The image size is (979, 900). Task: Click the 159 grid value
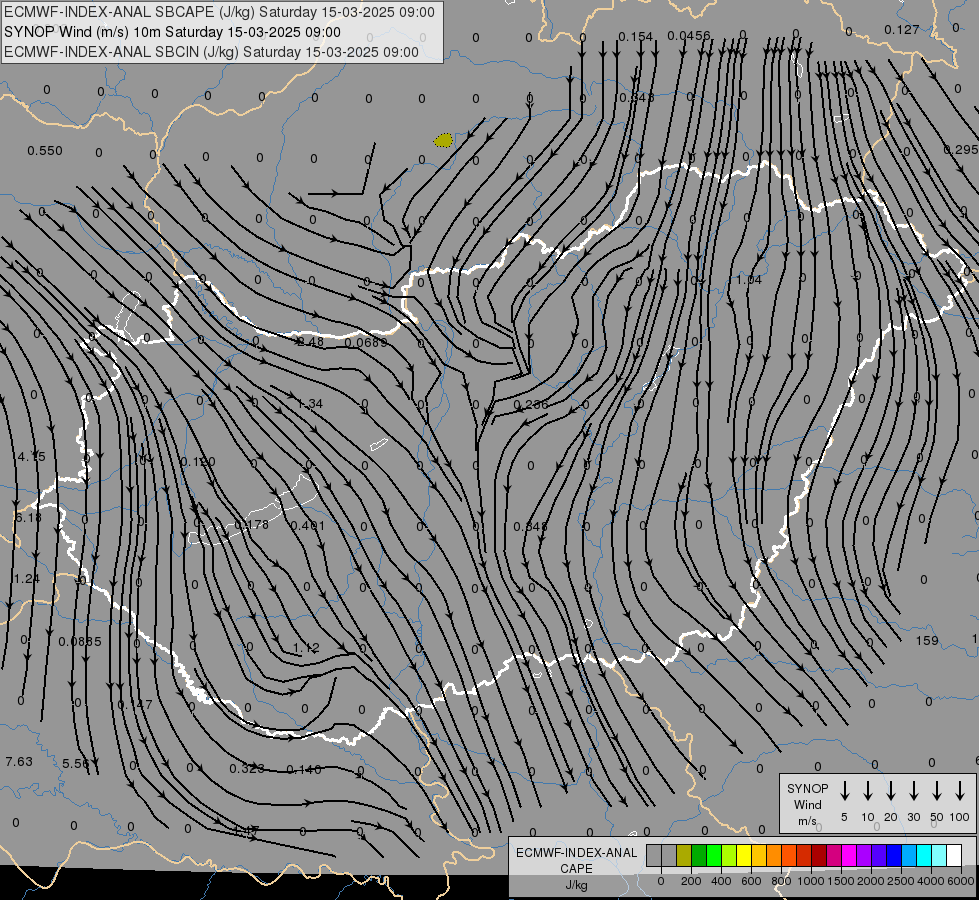[927, 640]
